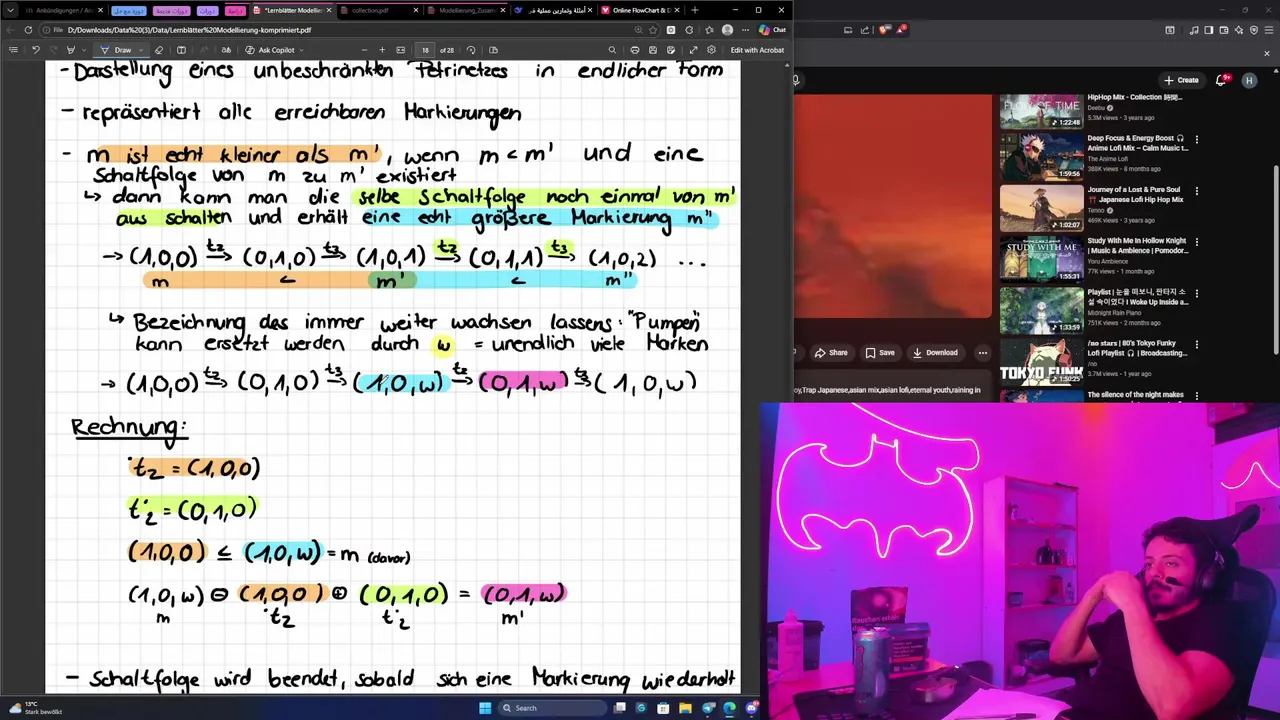Open more actions ellipsis under video
This screenshot has height=720, width=1280.
click(982, 352)
